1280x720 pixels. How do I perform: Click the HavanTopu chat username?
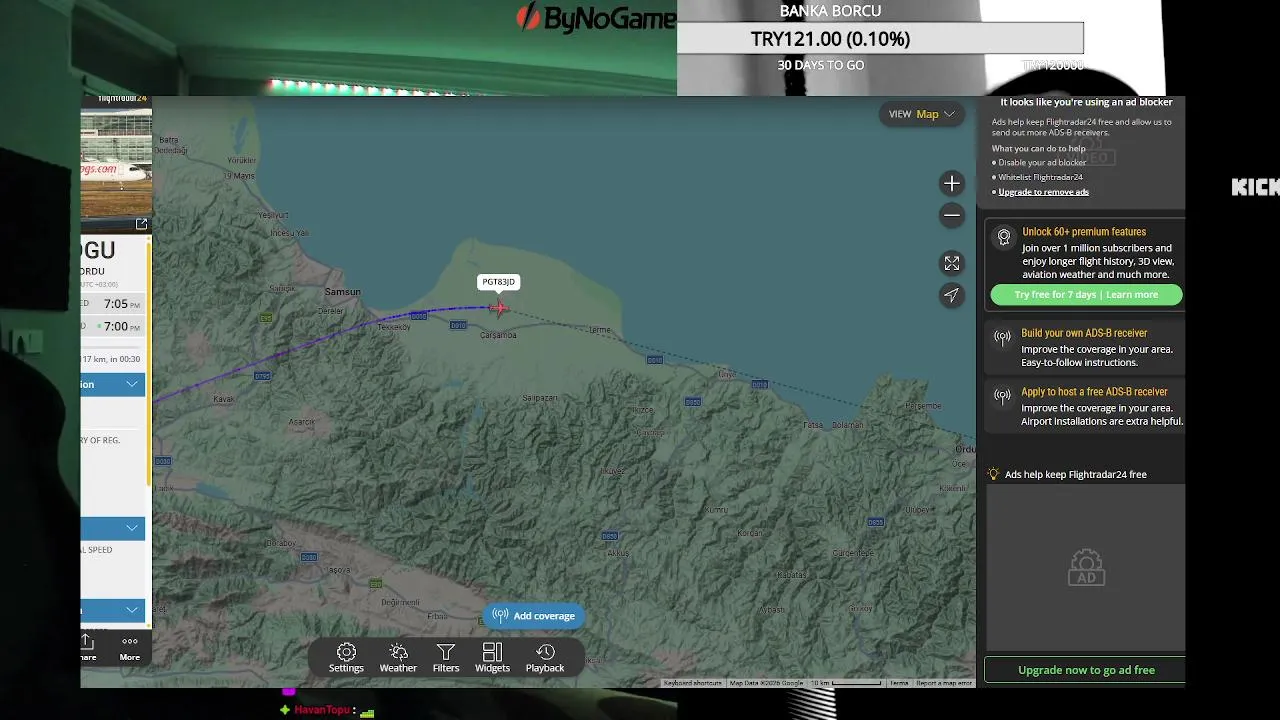click(322, 710)
